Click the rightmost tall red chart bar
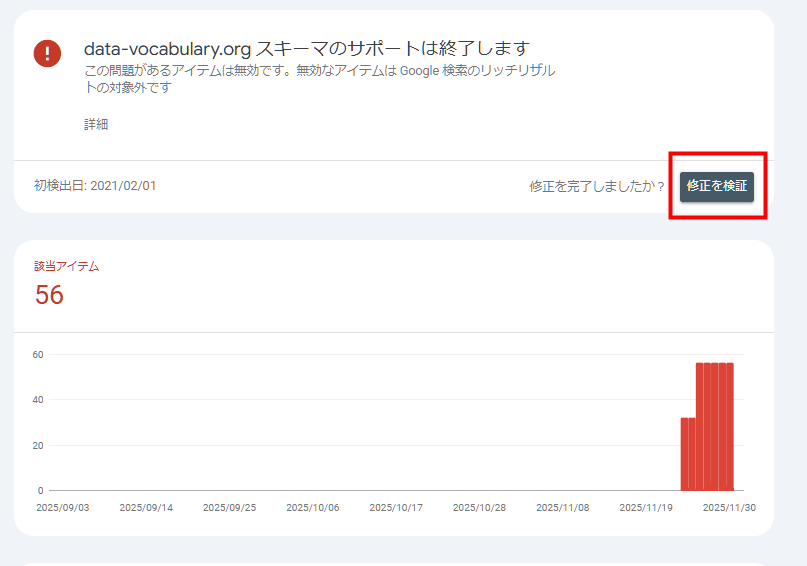The height and width of the screenshot is (566, 807). [x=730, y=426]
